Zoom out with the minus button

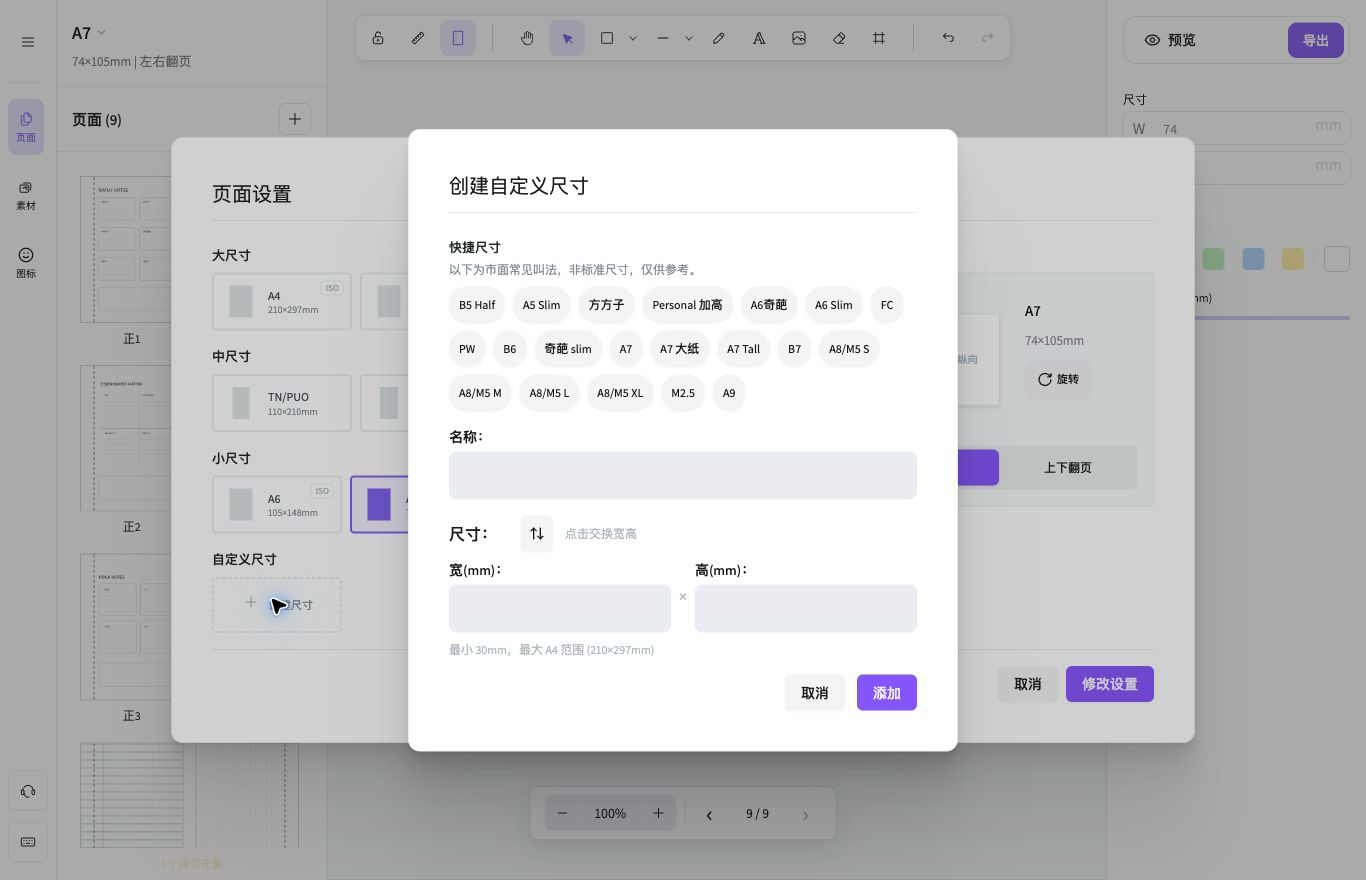click(562, 813)
